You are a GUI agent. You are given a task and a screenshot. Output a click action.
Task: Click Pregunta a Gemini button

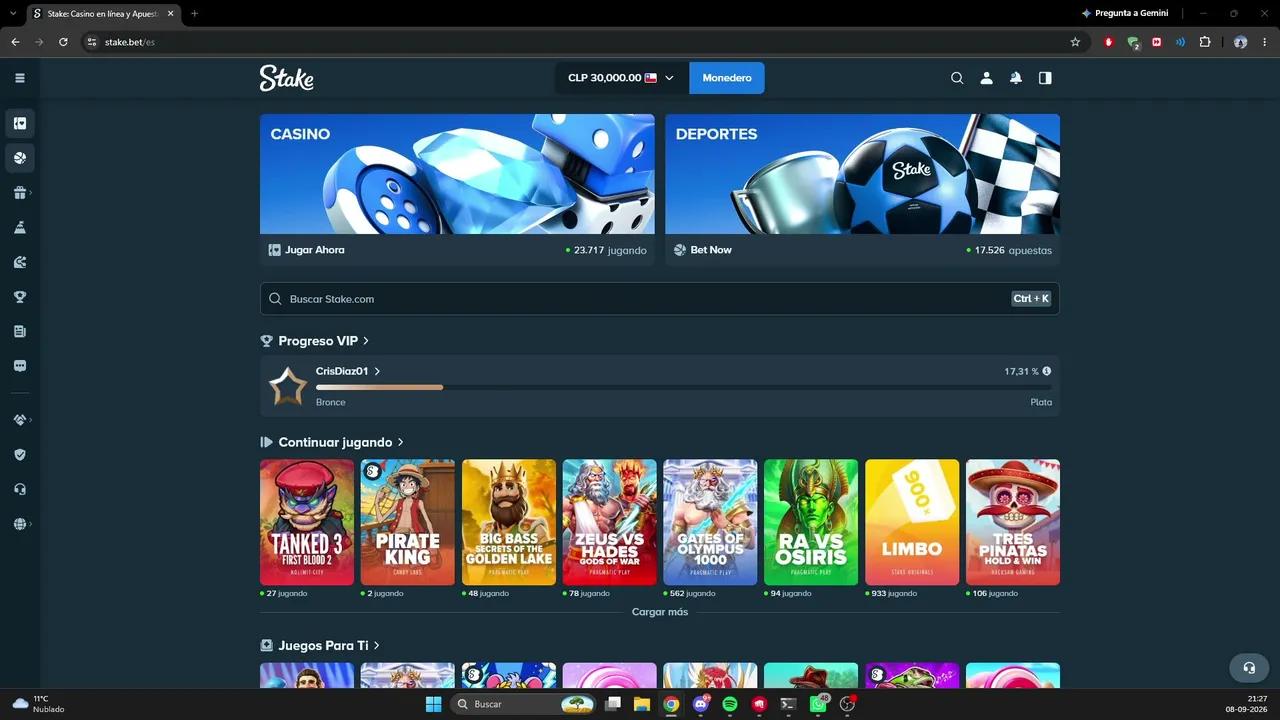coord(1125,13)
